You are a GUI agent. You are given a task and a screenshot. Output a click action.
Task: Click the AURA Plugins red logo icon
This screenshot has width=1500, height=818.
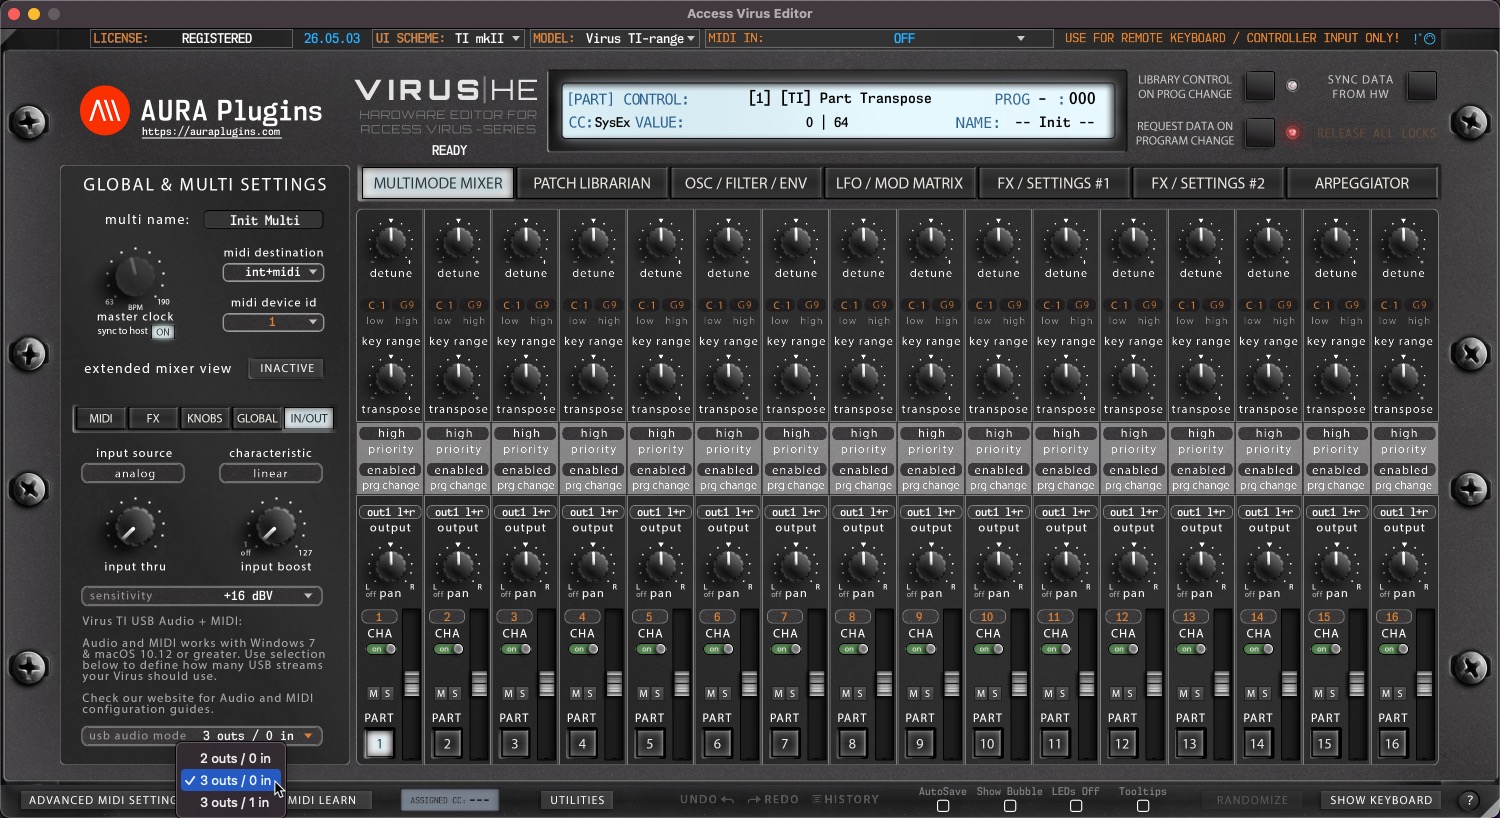(x=105, y=110)
